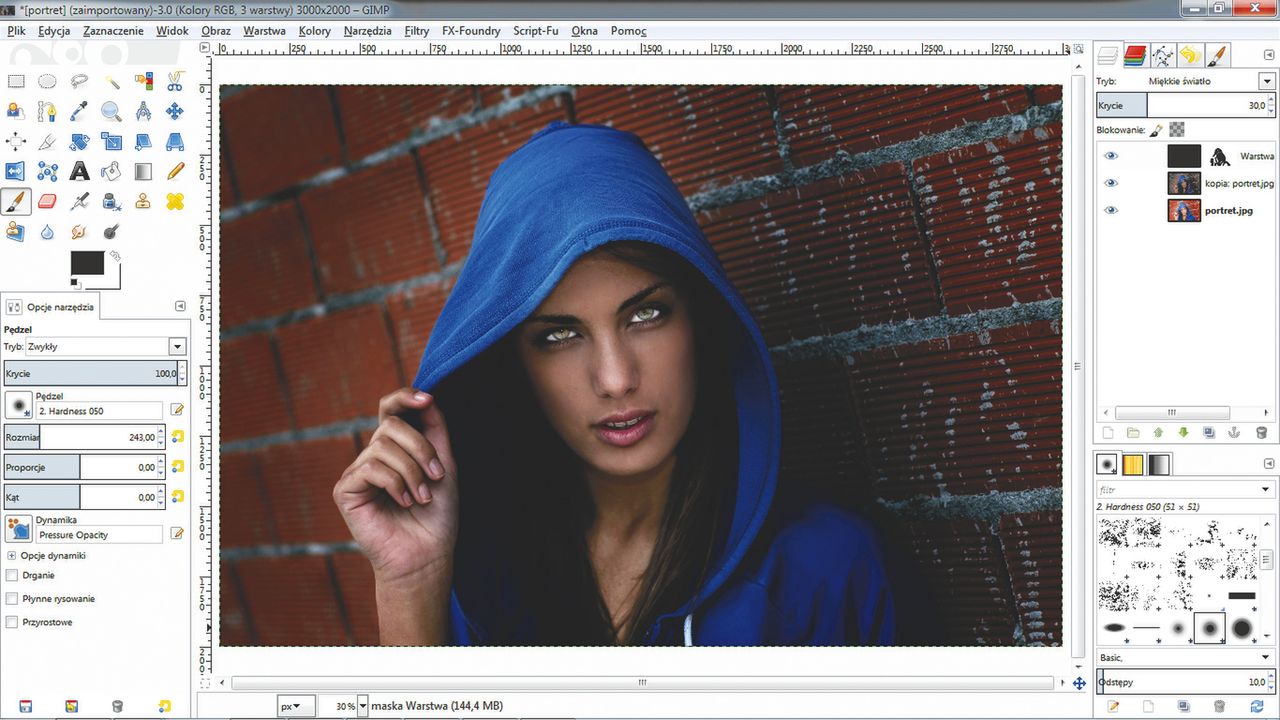Switch to the Channels tab
The width and height of the screenshot is (1280, 720).
click(1134, 55)
